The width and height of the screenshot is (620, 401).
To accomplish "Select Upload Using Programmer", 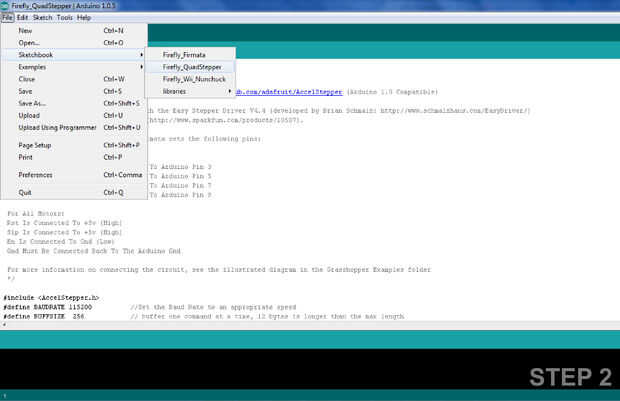I will pyautogui.click(x=74, y=127).
